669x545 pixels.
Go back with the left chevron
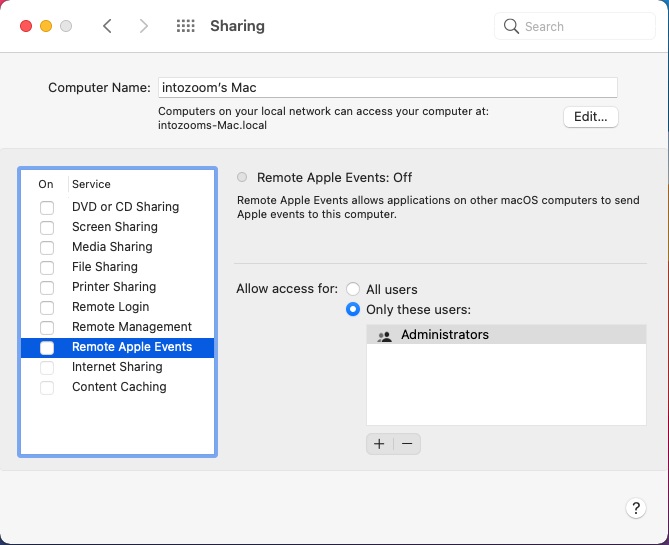[107, 26]
